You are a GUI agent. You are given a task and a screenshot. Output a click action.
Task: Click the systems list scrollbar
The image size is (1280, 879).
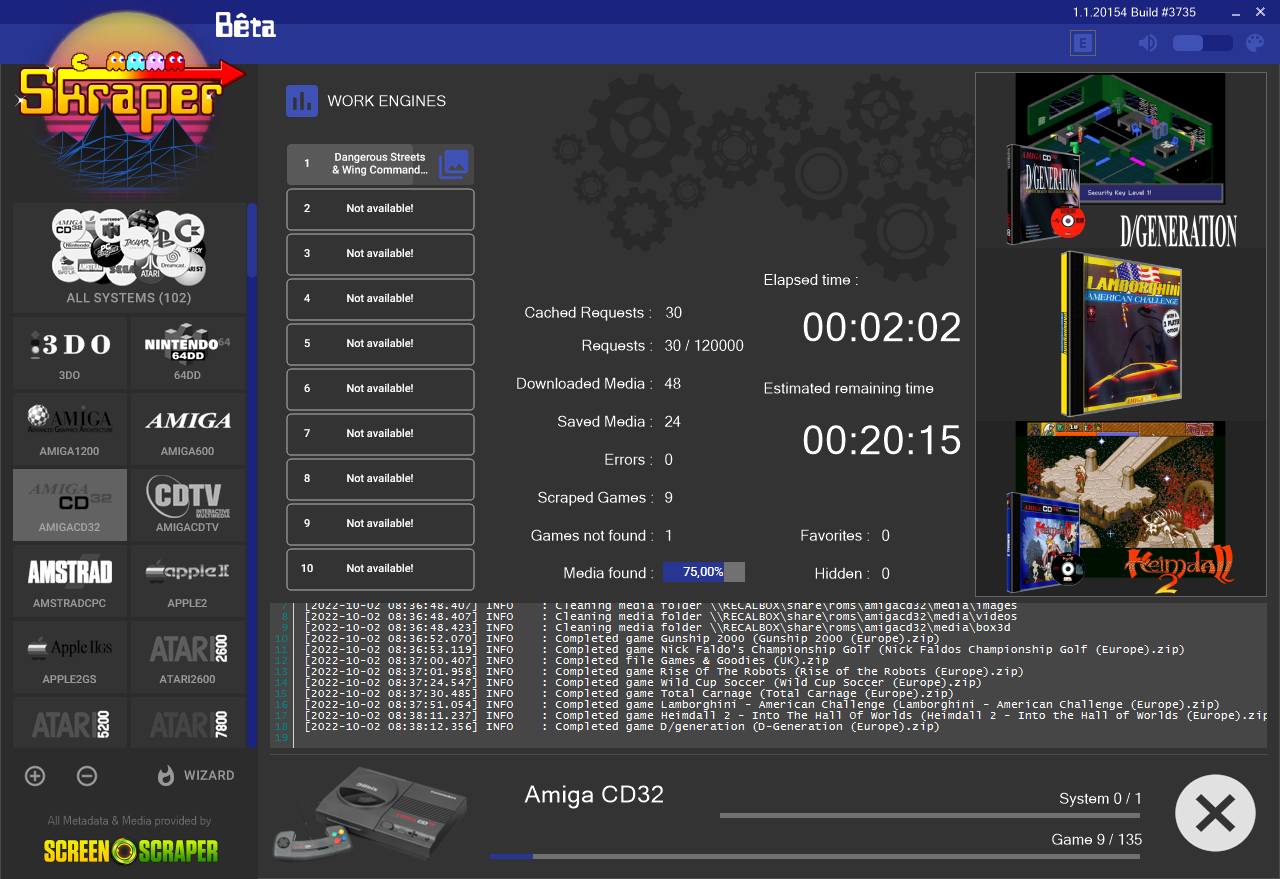tap(252, 474)
